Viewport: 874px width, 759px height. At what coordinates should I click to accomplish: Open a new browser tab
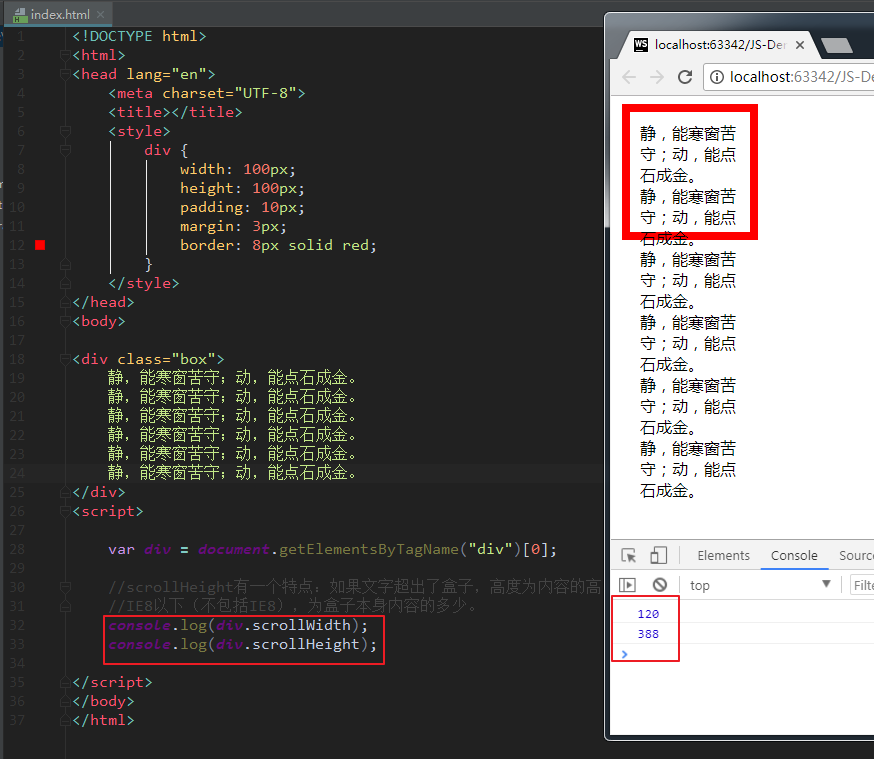point(836,44)
